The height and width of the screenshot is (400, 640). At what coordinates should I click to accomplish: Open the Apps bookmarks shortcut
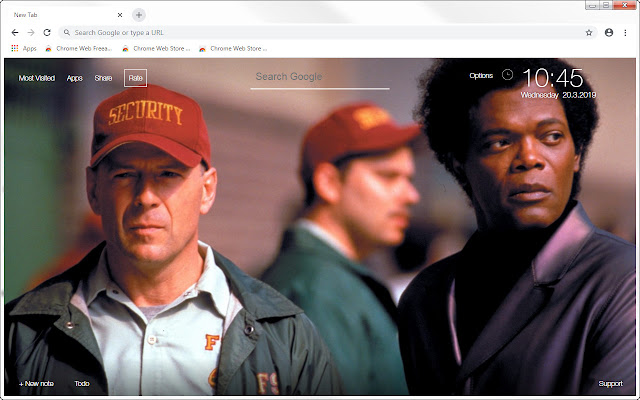pos(24,49)
